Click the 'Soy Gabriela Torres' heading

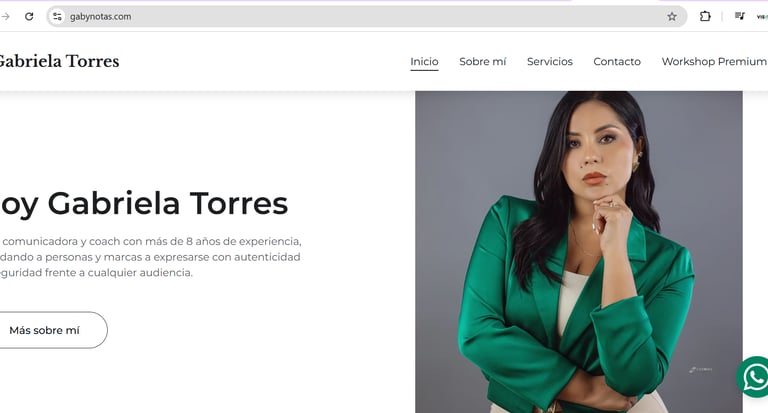[143, 204]
